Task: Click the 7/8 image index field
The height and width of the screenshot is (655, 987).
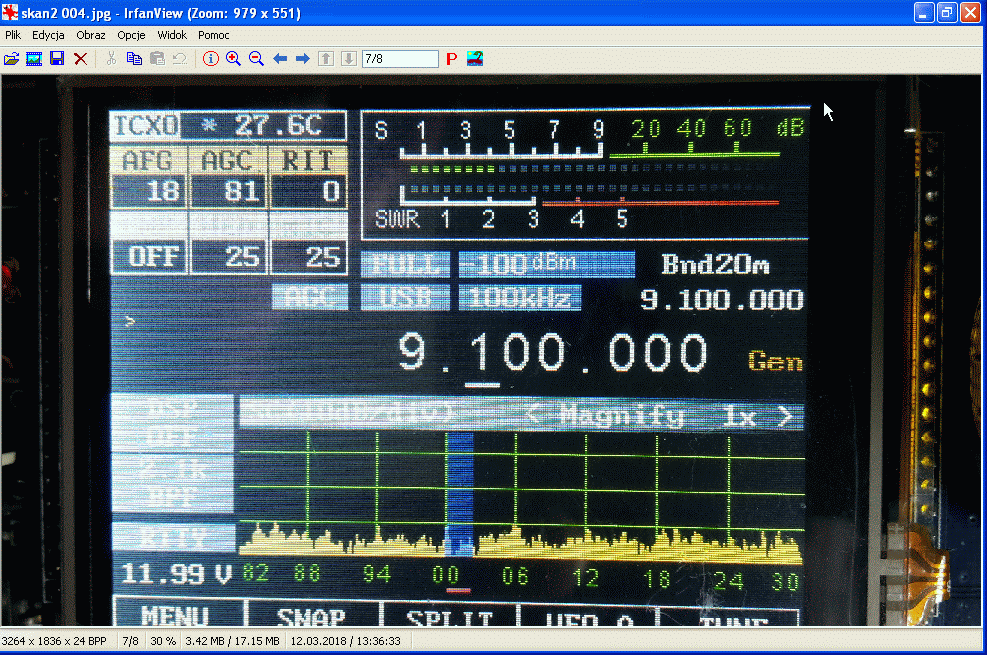Action: click(x=400, y=59)
